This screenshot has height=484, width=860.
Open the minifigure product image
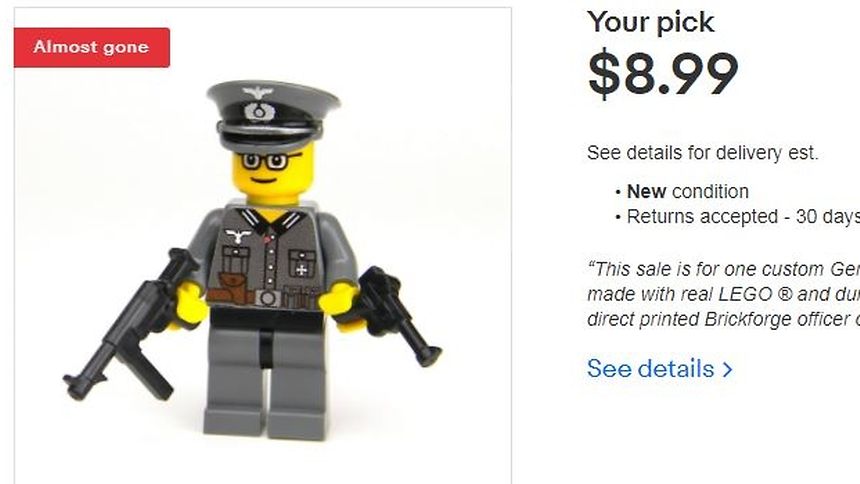263,245
